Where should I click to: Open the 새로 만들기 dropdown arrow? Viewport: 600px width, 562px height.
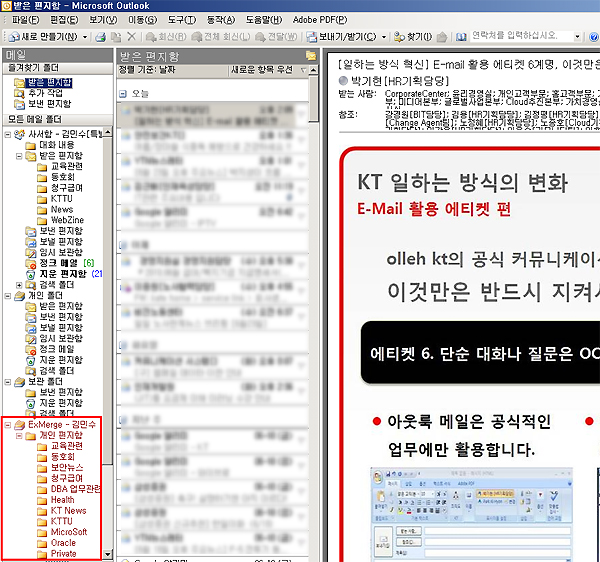(85, 37)
